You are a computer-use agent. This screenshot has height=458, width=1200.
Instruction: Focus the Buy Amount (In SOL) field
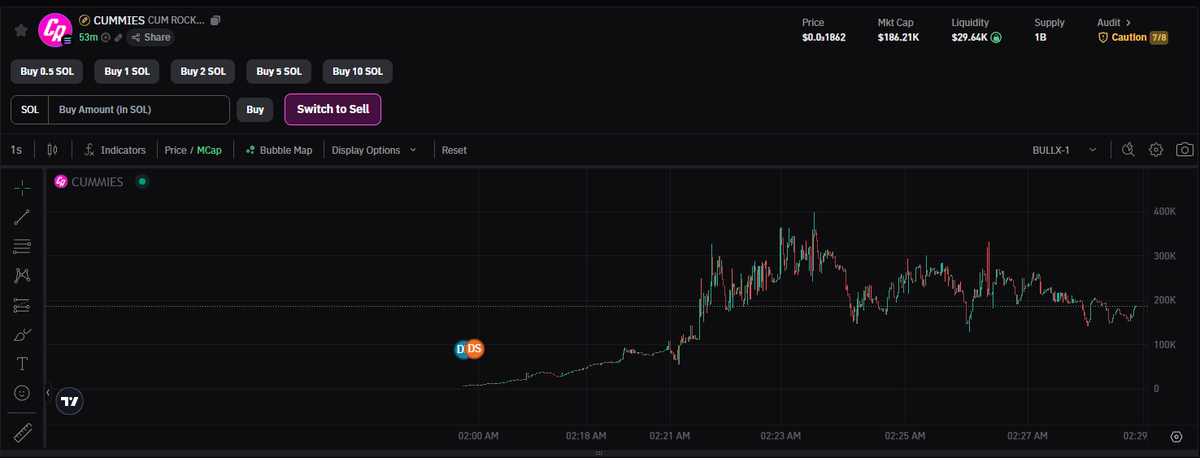pyautogui.click(x=140, y=109)
